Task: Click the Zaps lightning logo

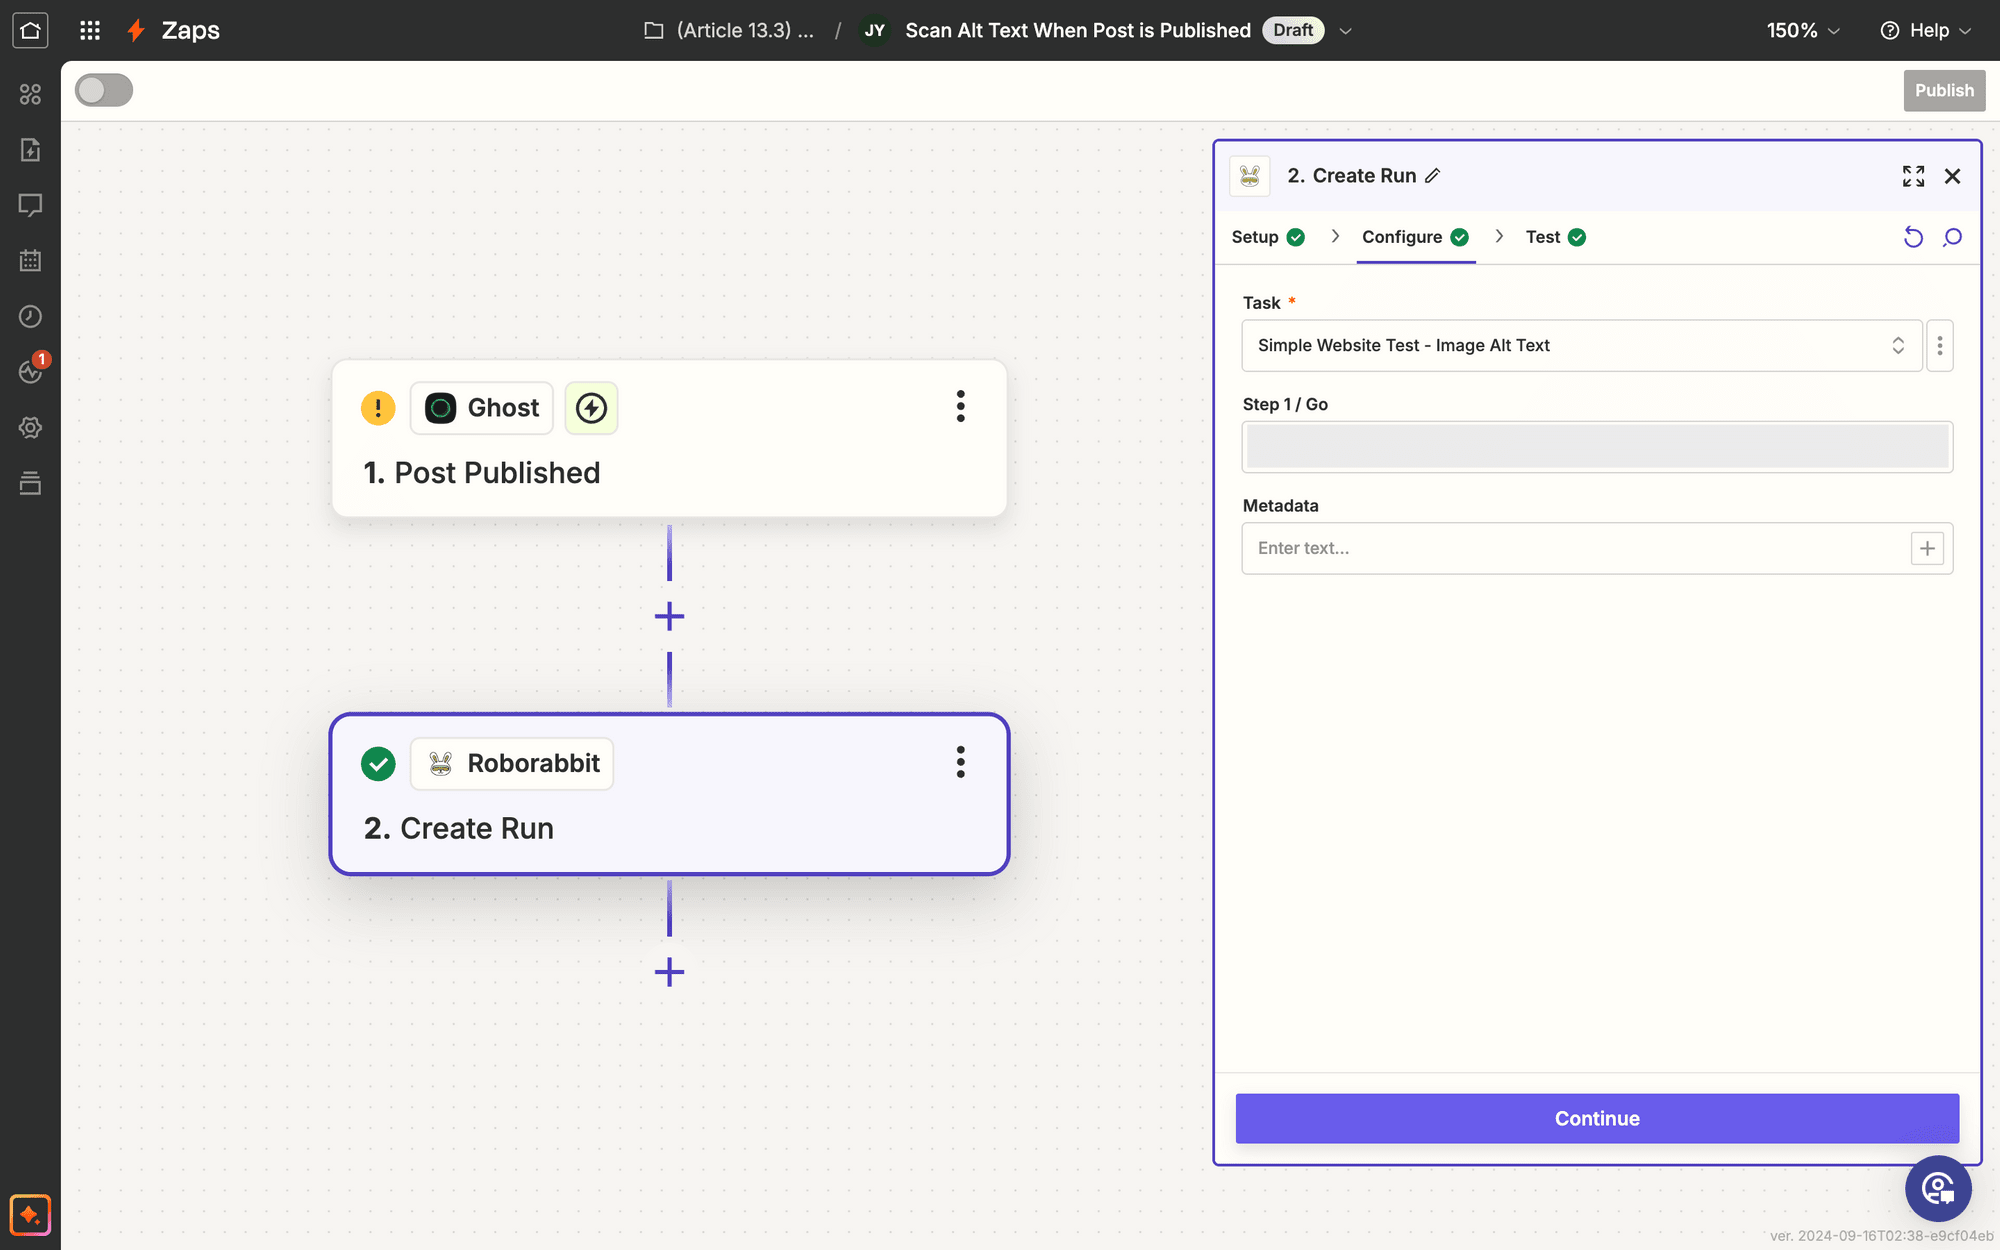Action: point(137,30)
